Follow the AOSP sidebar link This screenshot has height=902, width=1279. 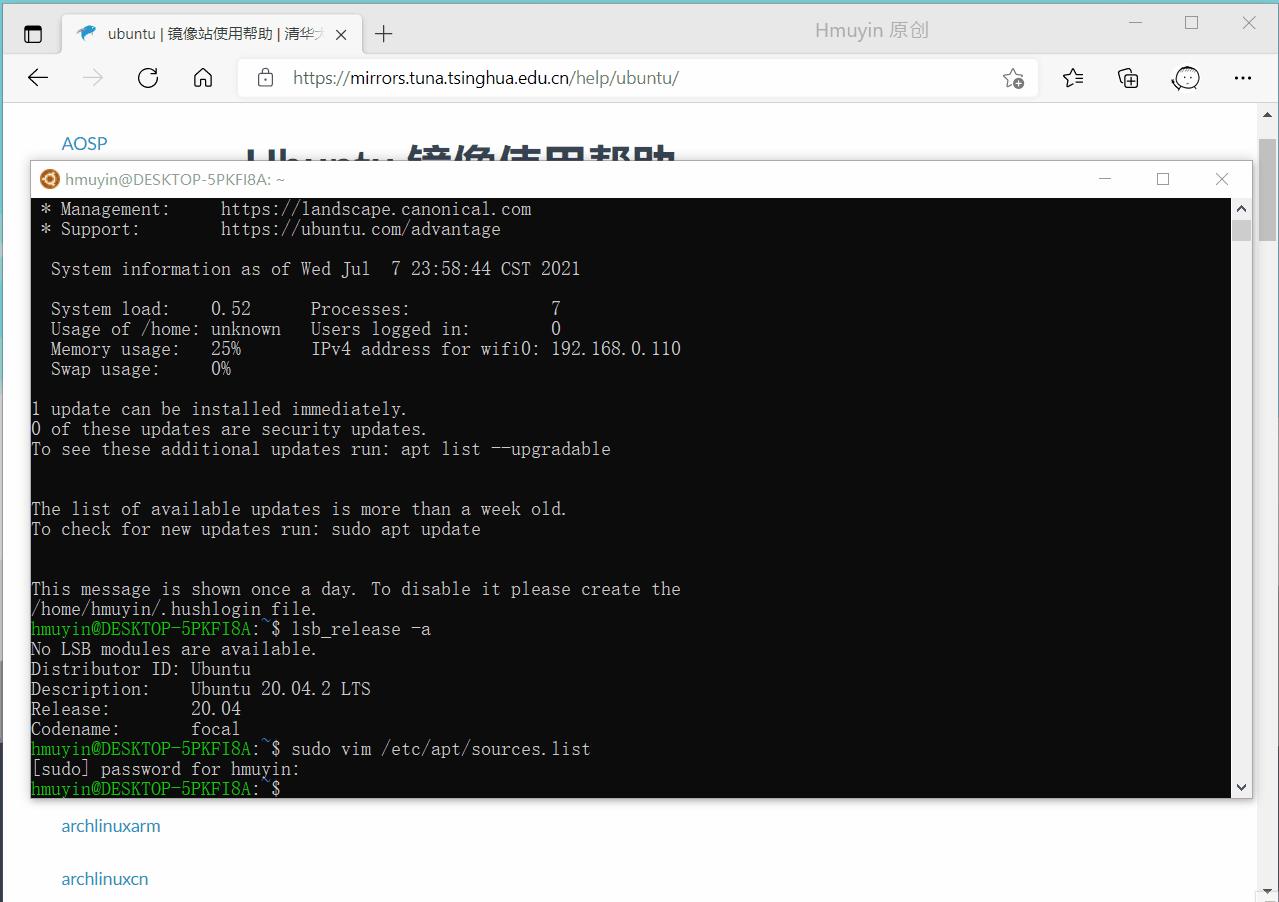tap(84, 143)
